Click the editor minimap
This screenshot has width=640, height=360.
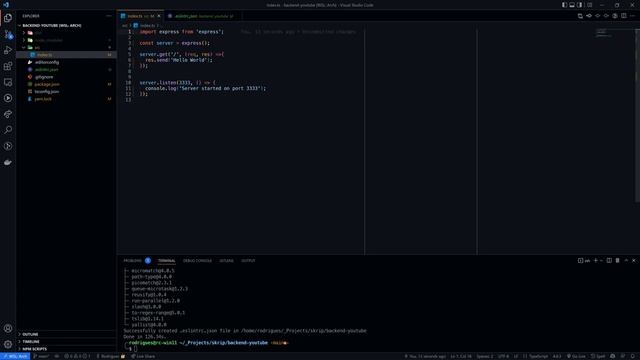[604, 33]
